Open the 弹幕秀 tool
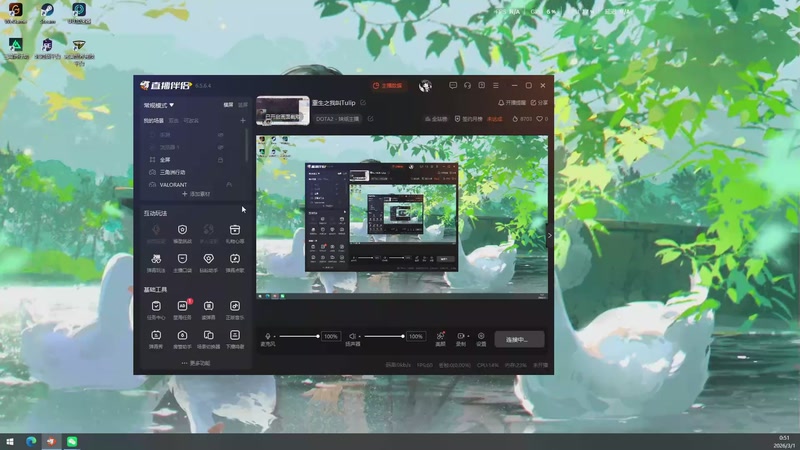The image size is (800, 450). pyautogui.click(x=156, y=339)
